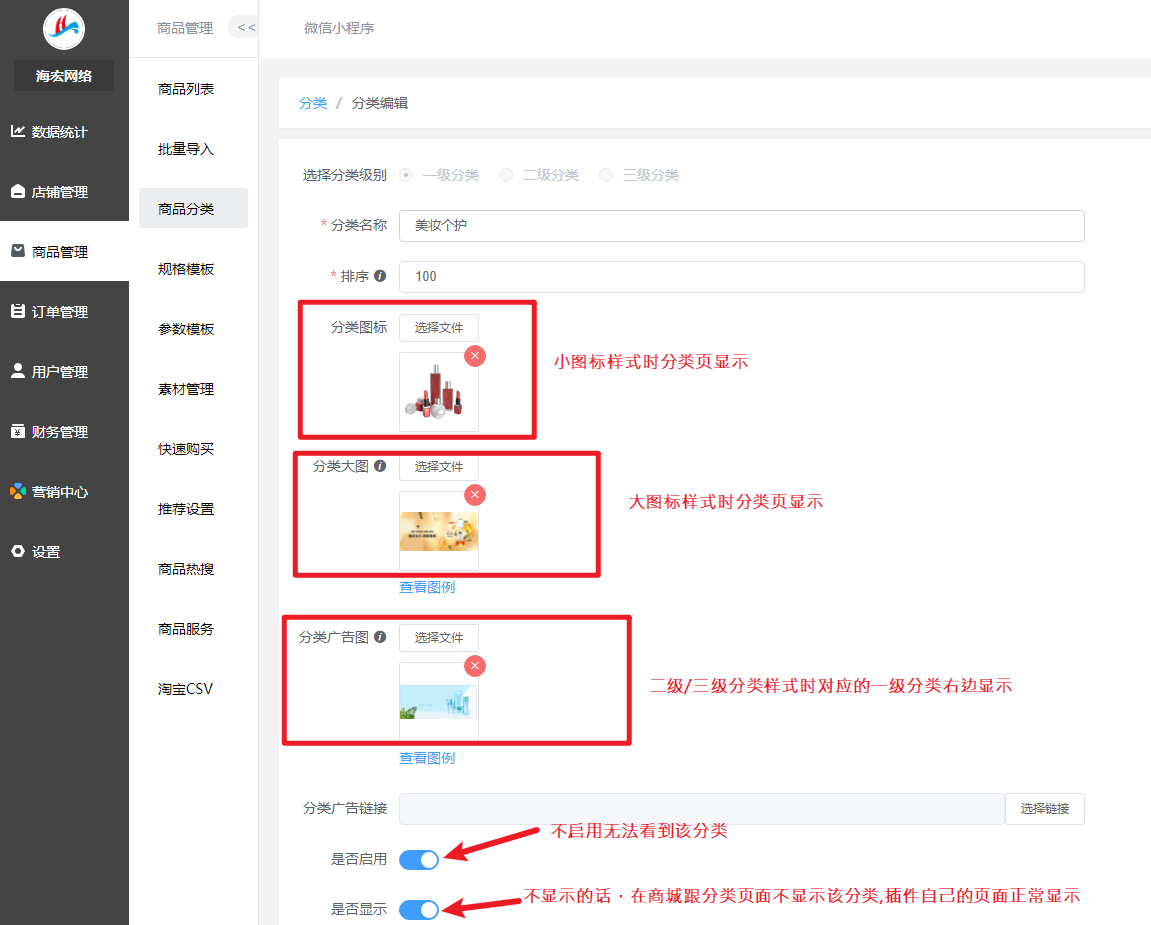Open 店铺管理 store icon in sidebar
This screenshot has width=1151, height=925.
18,192
